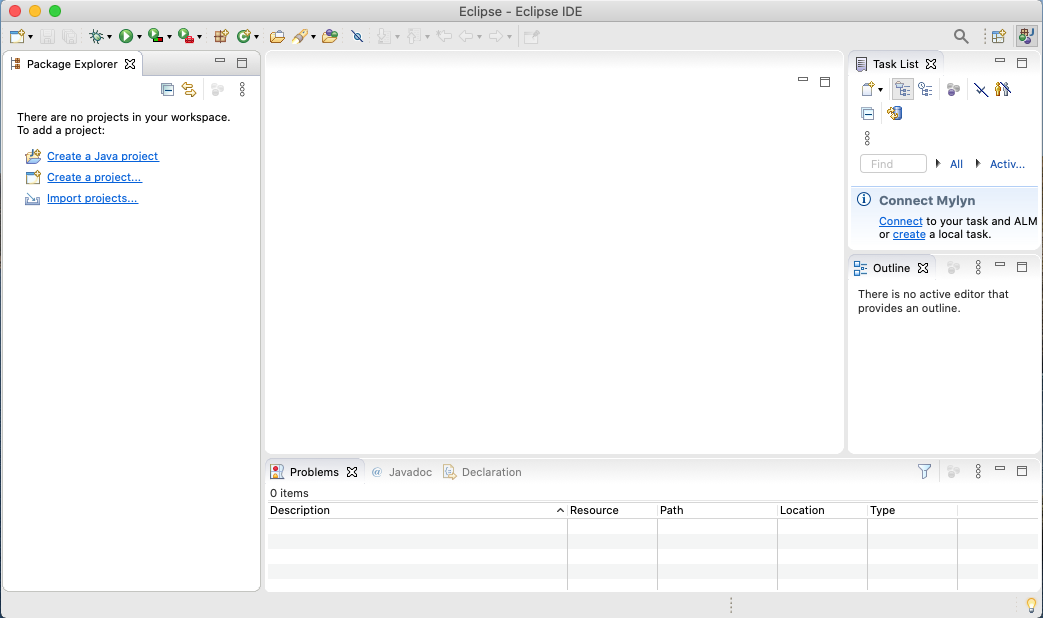Open the External Tools dropdown arrow
Image resolution: width=1043 pixels, height=618 pixels.
point(199,37)
